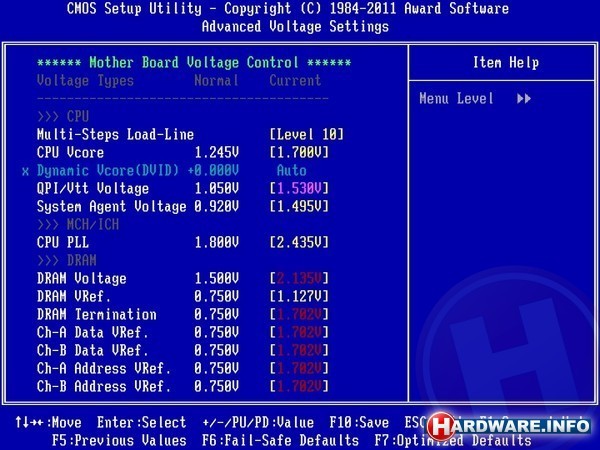Click the >>> DRAM section header
600x450 pixels.
67,261
